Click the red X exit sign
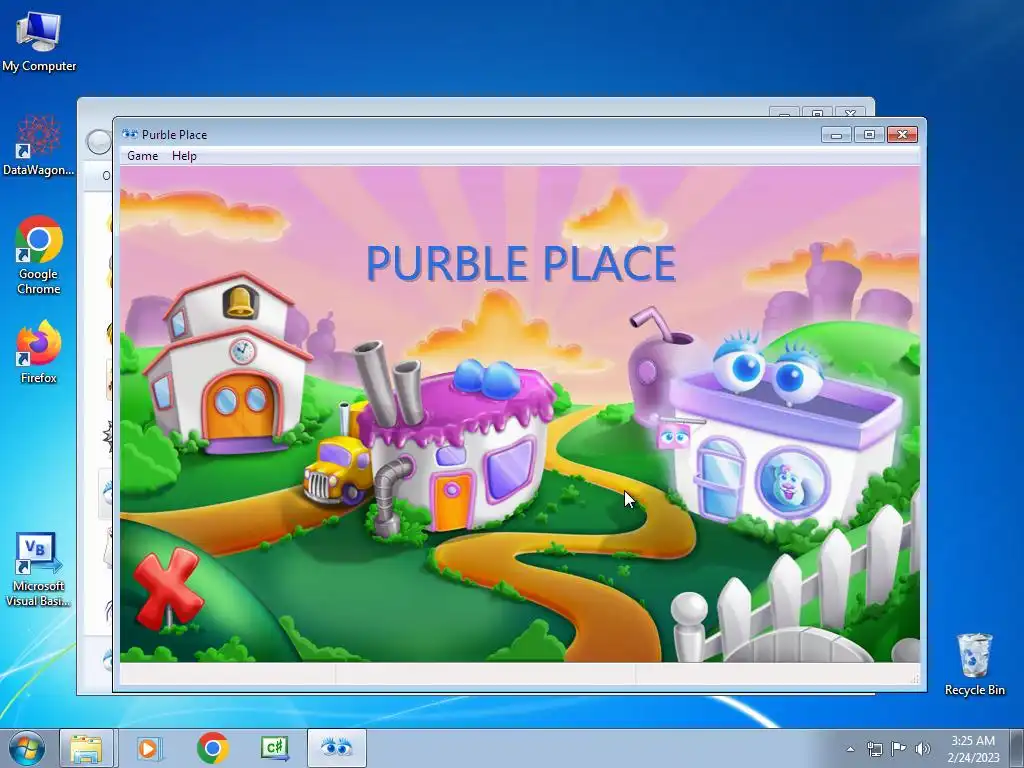 167,588
